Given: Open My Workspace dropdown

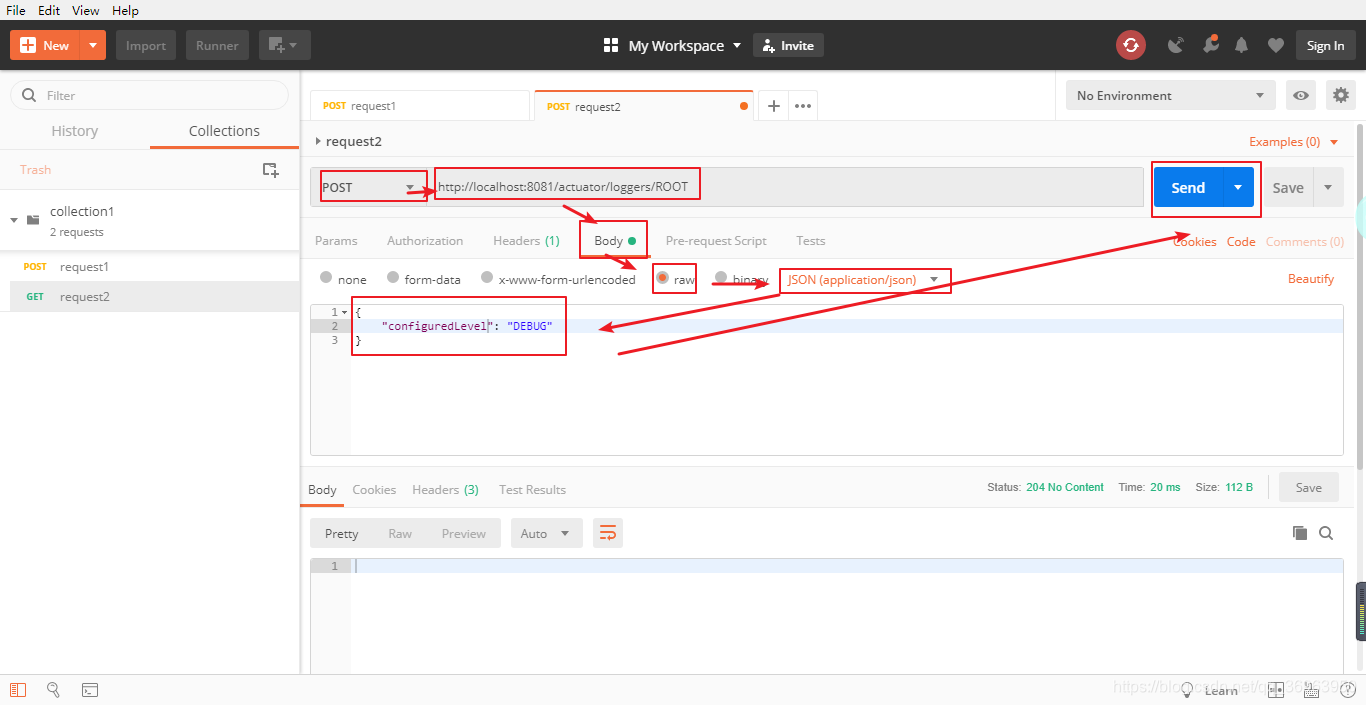Looking at the screenshot, I should coord(685,46).
